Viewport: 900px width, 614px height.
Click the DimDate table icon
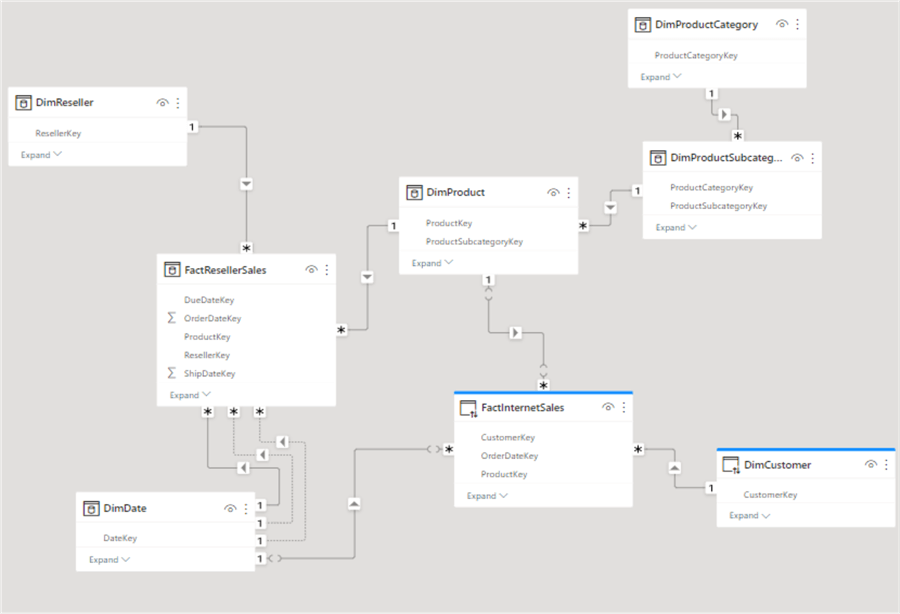(91, 508)
